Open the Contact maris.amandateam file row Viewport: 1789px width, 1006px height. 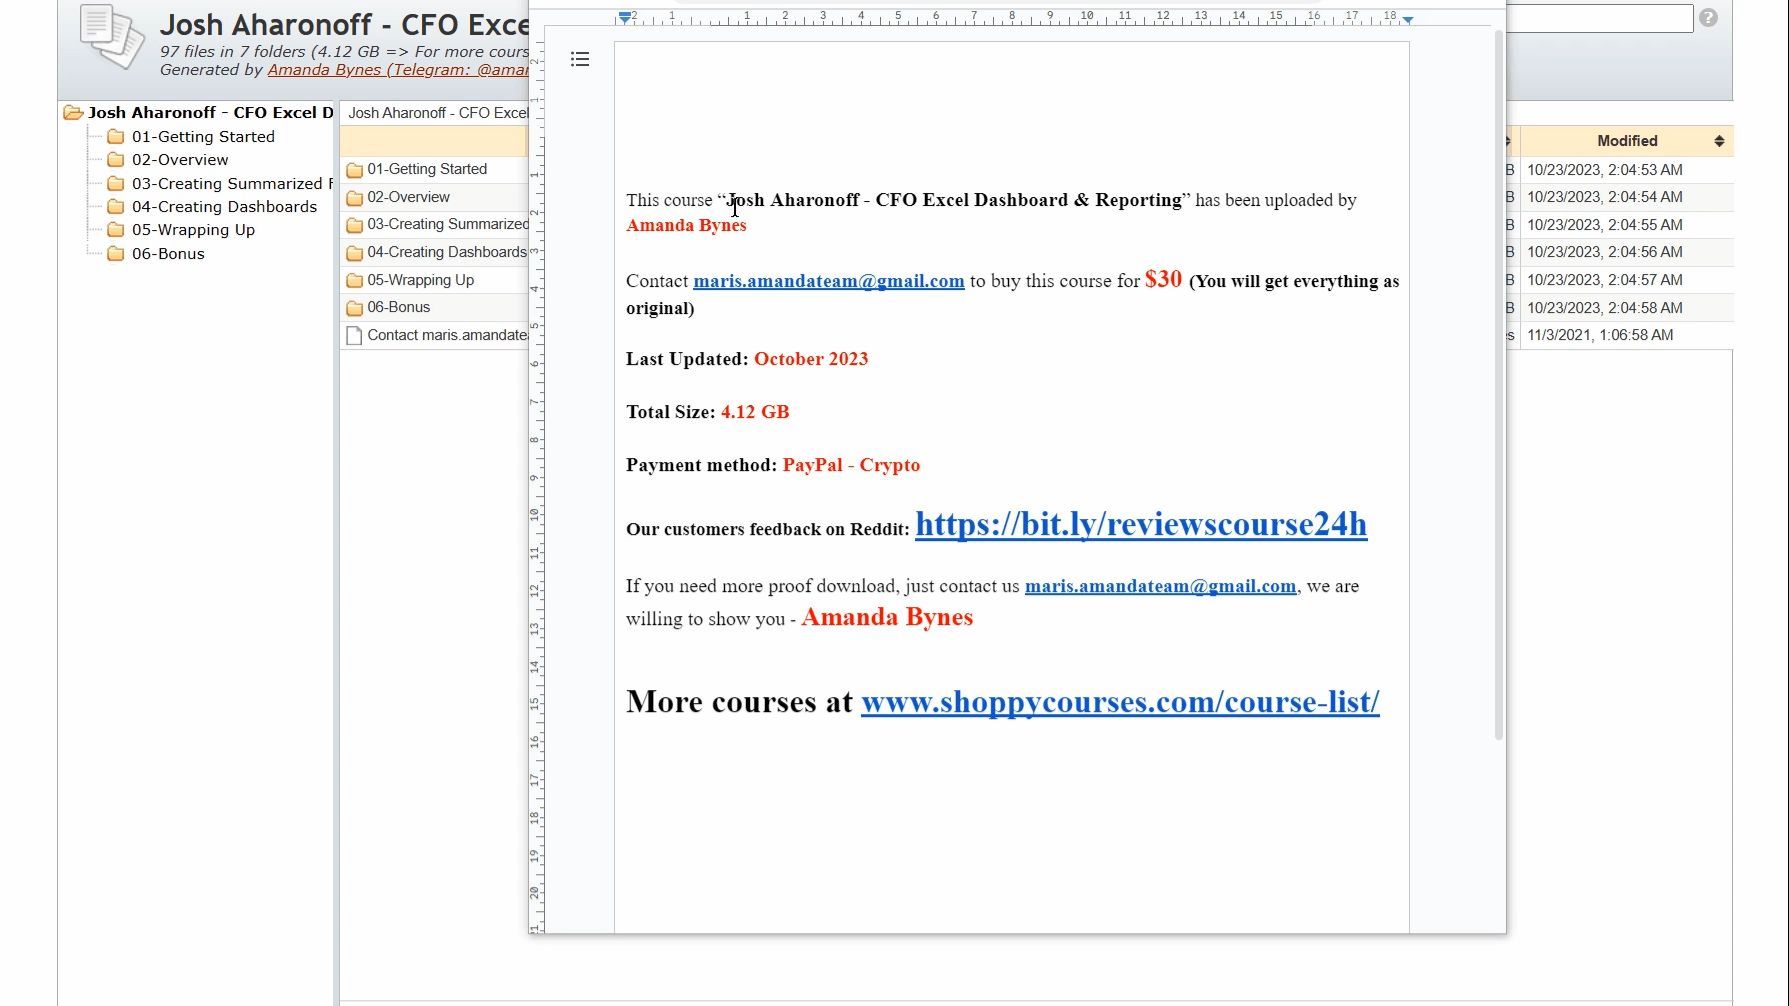point(447,335)
